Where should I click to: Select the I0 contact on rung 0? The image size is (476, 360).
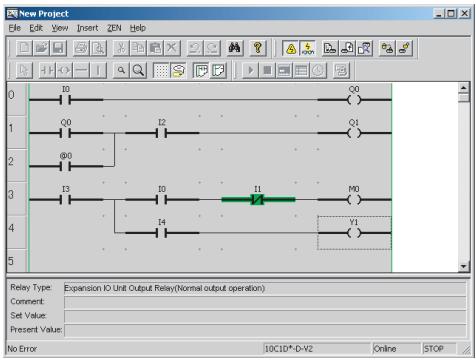click(x=66, y=99)
